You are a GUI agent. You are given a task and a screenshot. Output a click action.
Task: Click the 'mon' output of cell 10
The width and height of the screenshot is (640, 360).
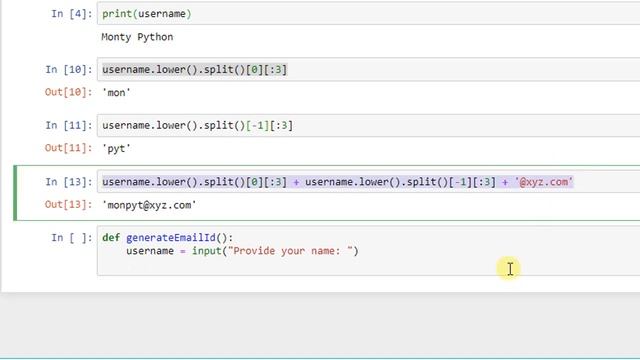[x=116, y=93]
